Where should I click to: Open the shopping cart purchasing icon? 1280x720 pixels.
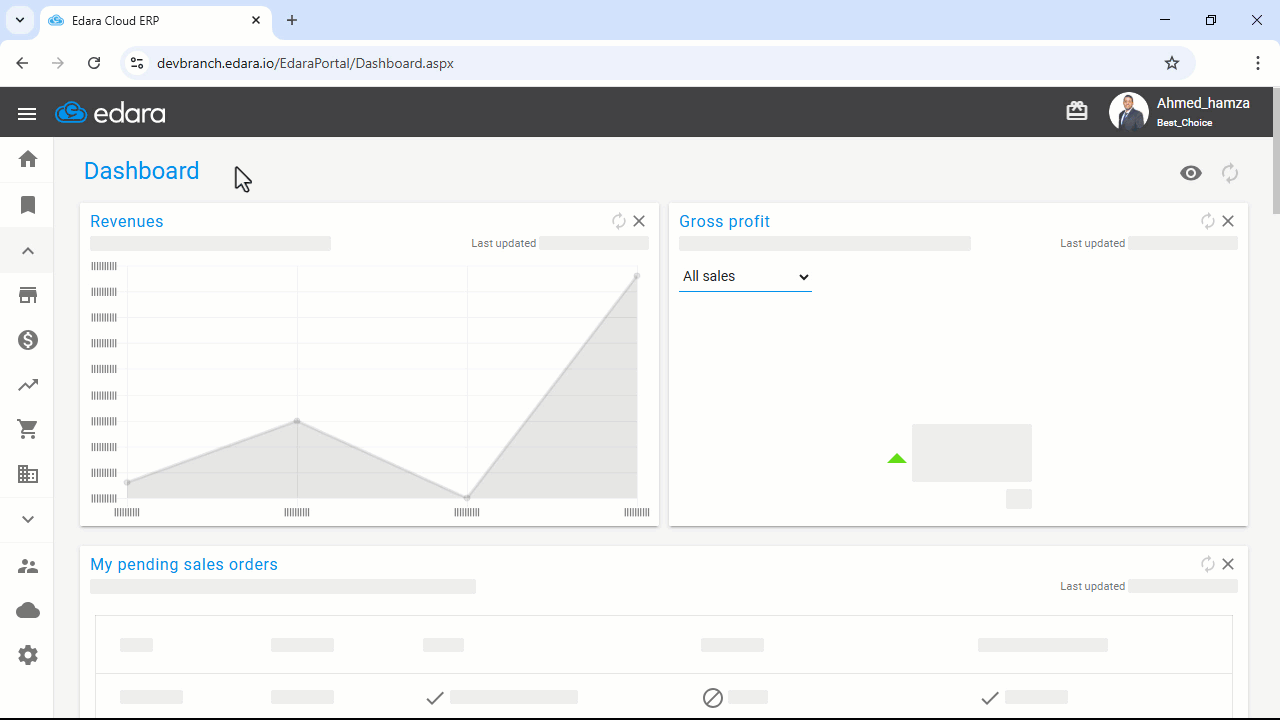coord(28,430)
